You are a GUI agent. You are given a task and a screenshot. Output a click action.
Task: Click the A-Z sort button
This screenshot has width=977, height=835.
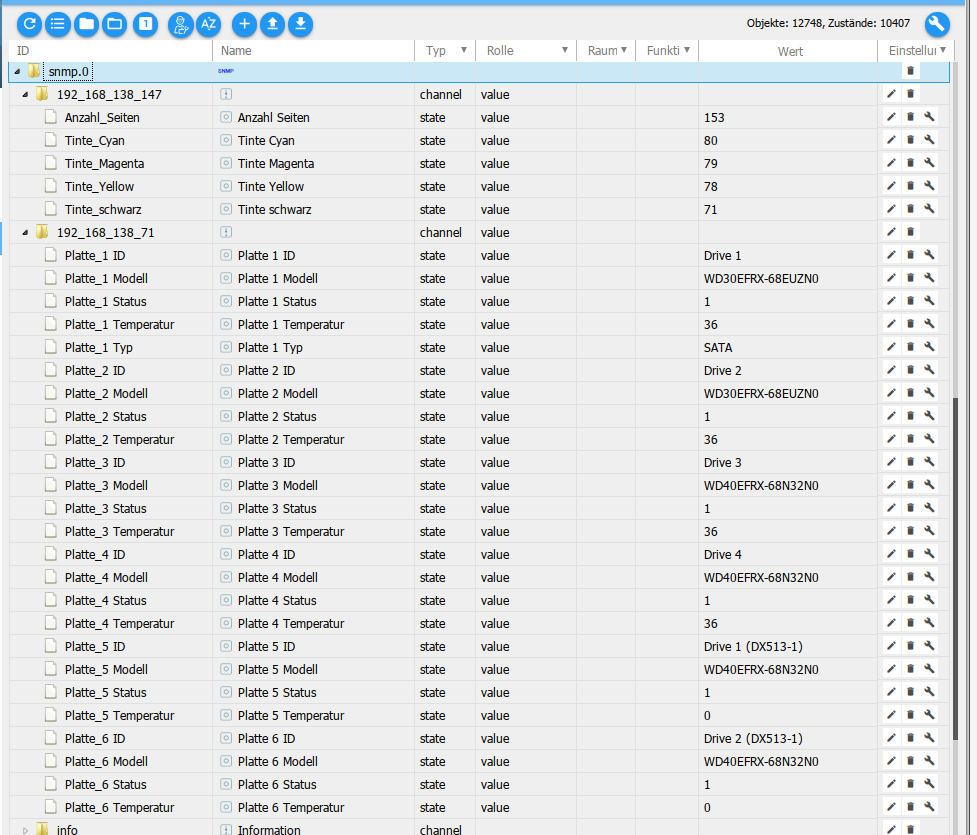click(x=209, y=24)
